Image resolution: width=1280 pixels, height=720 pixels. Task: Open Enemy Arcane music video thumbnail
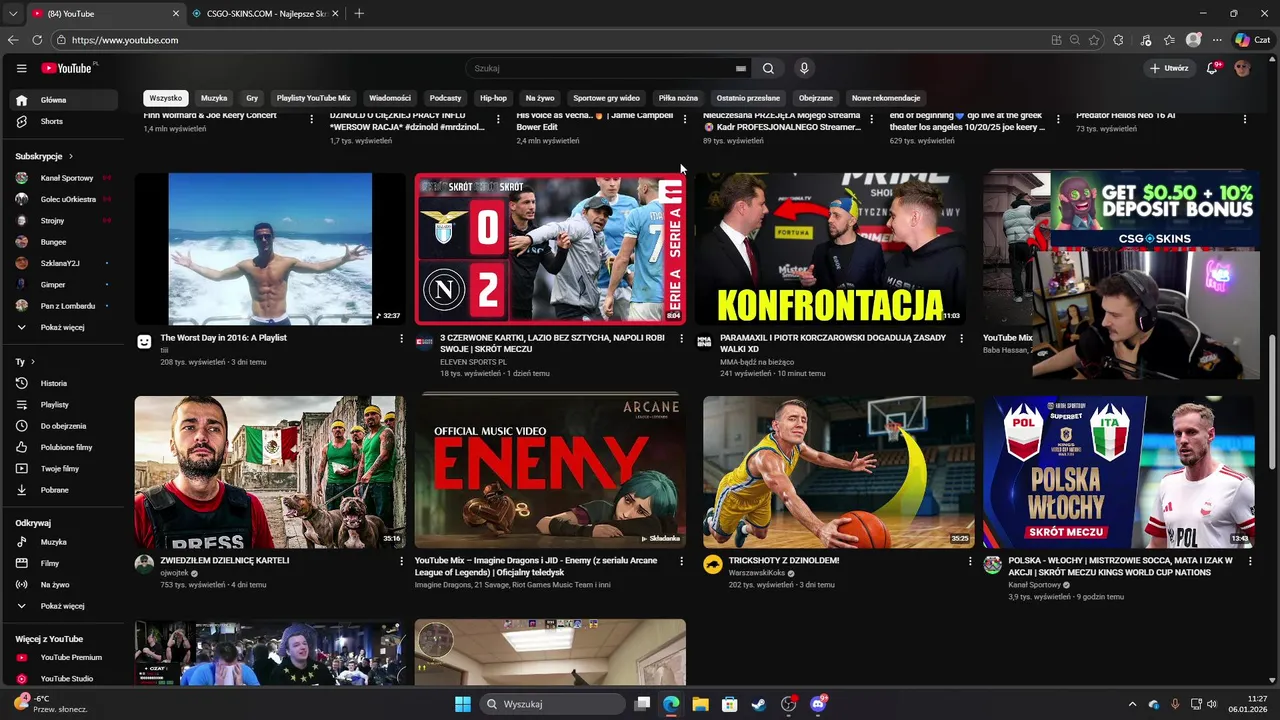pyautogui.click(x=550, y=472)
